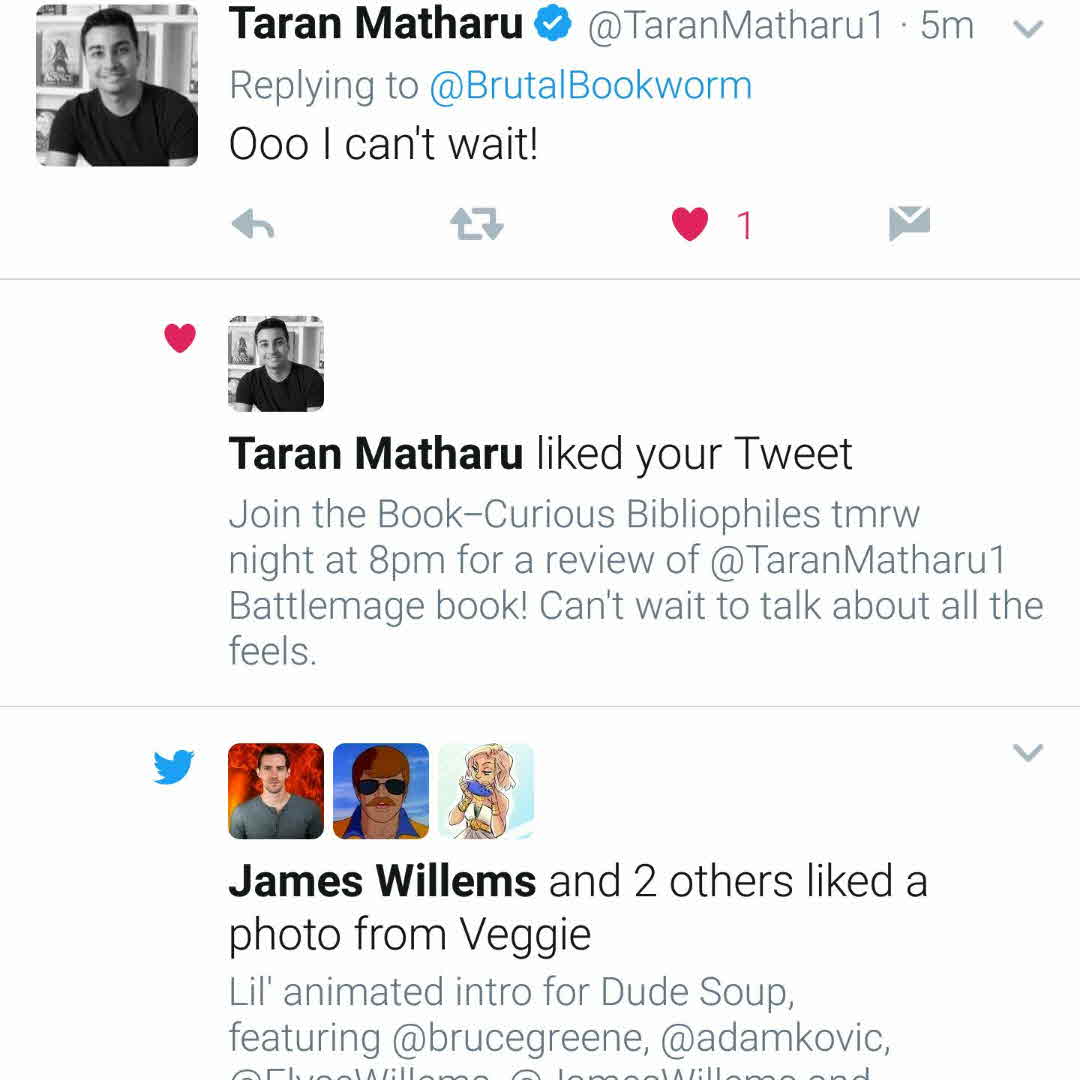The width and height of the screenshot is (1080, 1080).
Task: Open James Willems' avatar with fiery background
Action: click(x=276, y=791)
